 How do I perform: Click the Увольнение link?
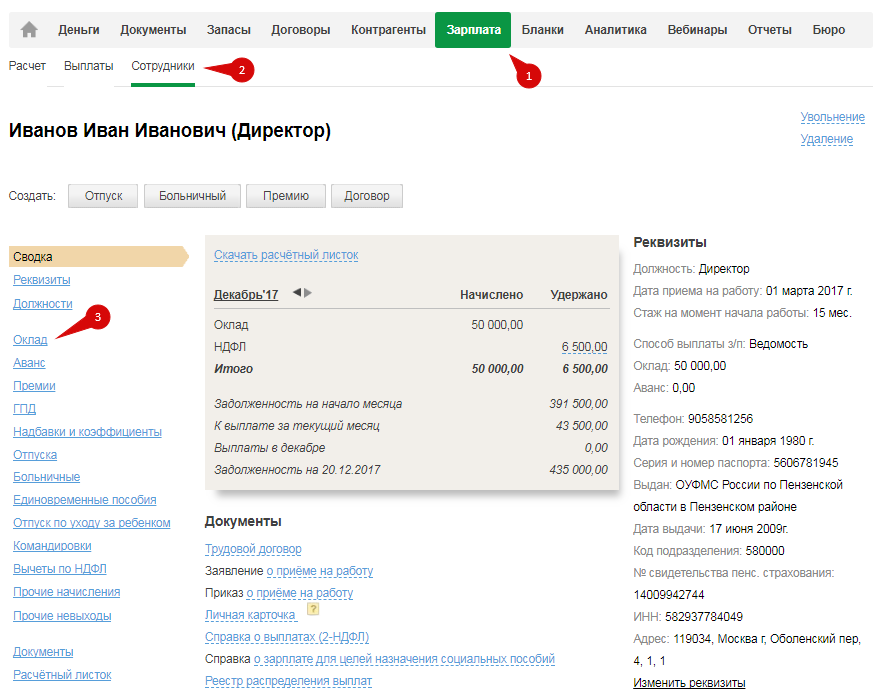click(832, 117)
